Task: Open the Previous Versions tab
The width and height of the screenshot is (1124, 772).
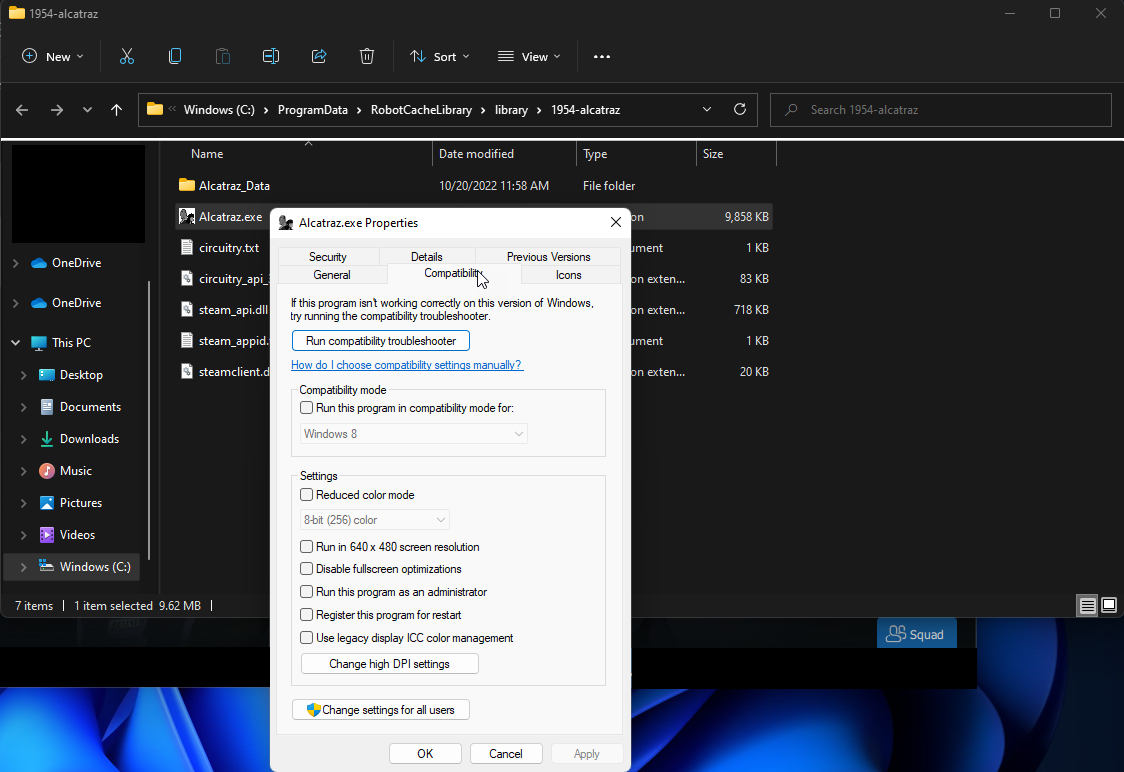Action: 548,257
